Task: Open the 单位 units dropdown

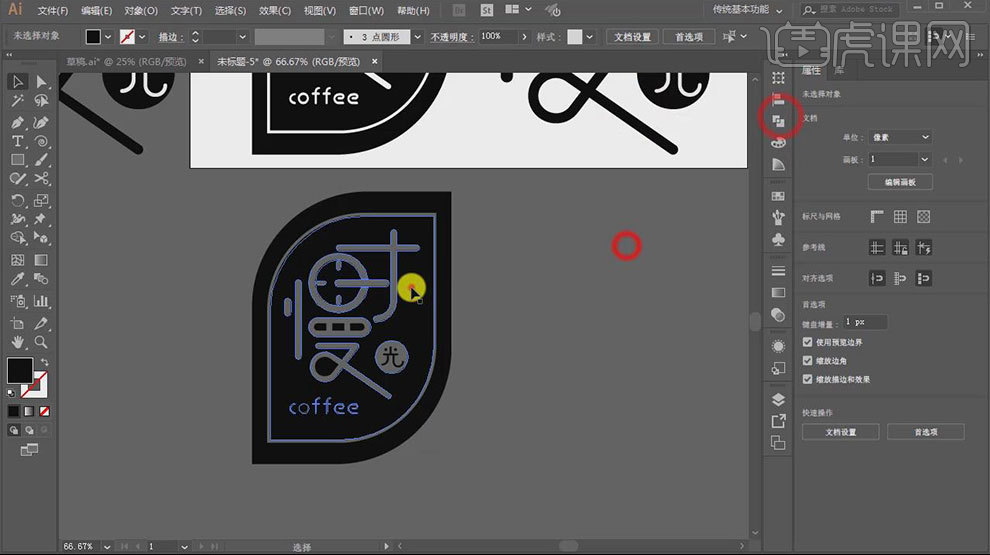Action: (898, 137)
